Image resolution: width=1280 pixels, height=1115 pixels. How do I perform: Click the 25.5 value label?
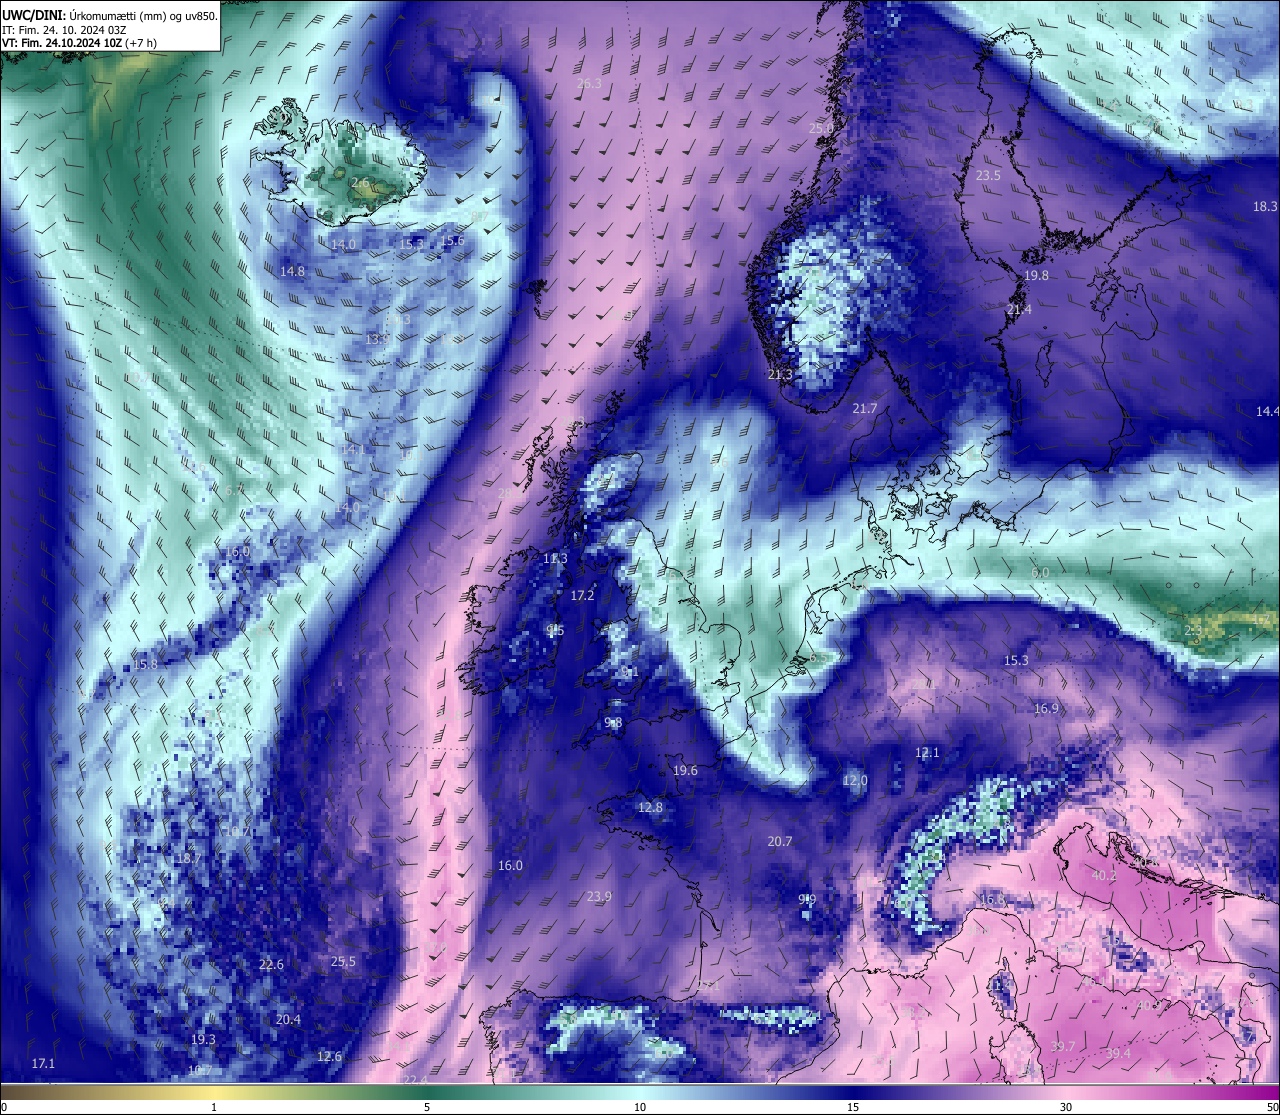click(343, 961)
